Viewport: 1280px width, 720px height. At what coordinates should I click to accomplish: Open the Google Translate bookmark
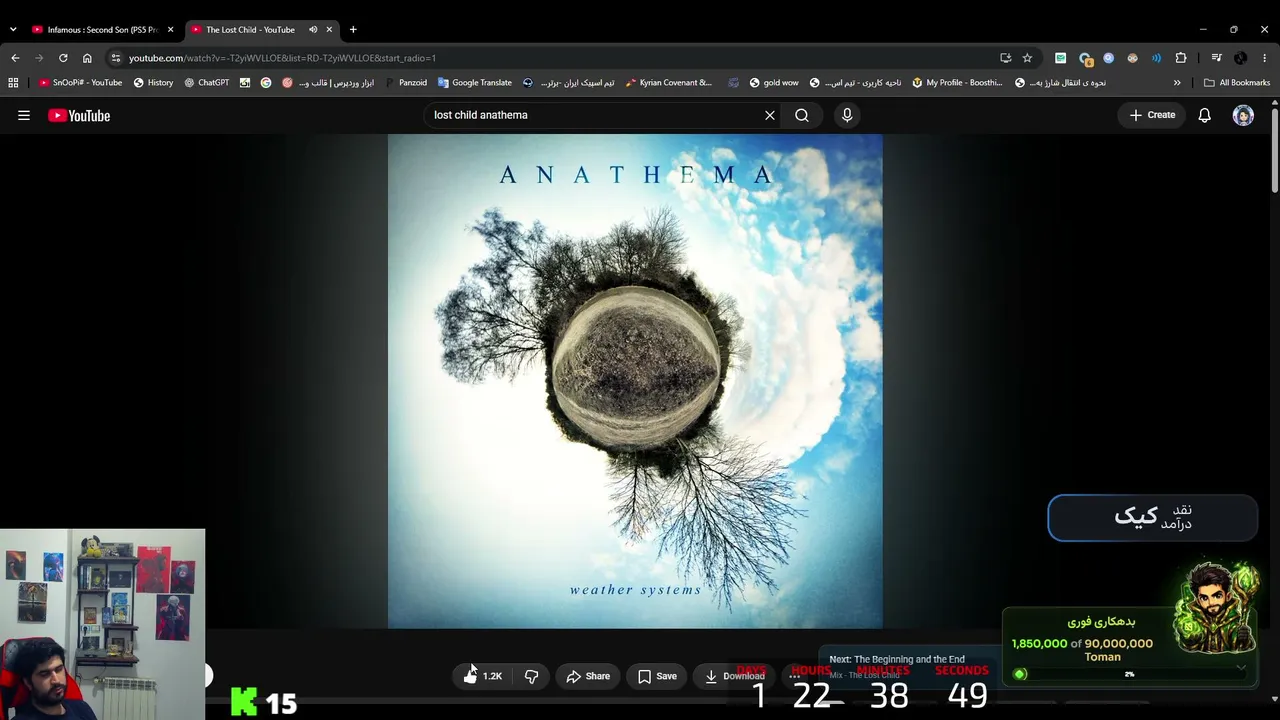tap(475, 83)
